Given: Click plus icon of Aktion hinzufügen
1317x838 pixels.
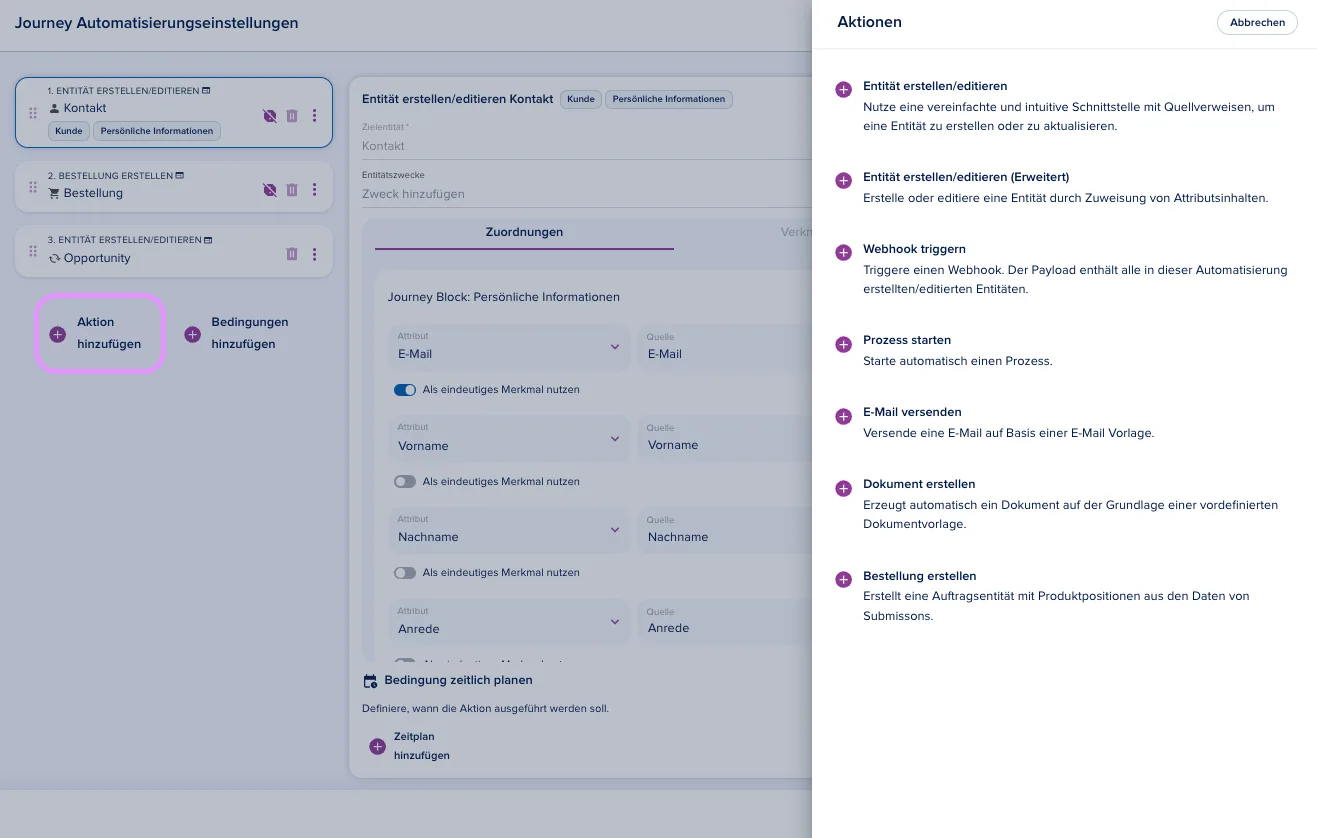Looking at the screenshot, I should coord(57,334).
